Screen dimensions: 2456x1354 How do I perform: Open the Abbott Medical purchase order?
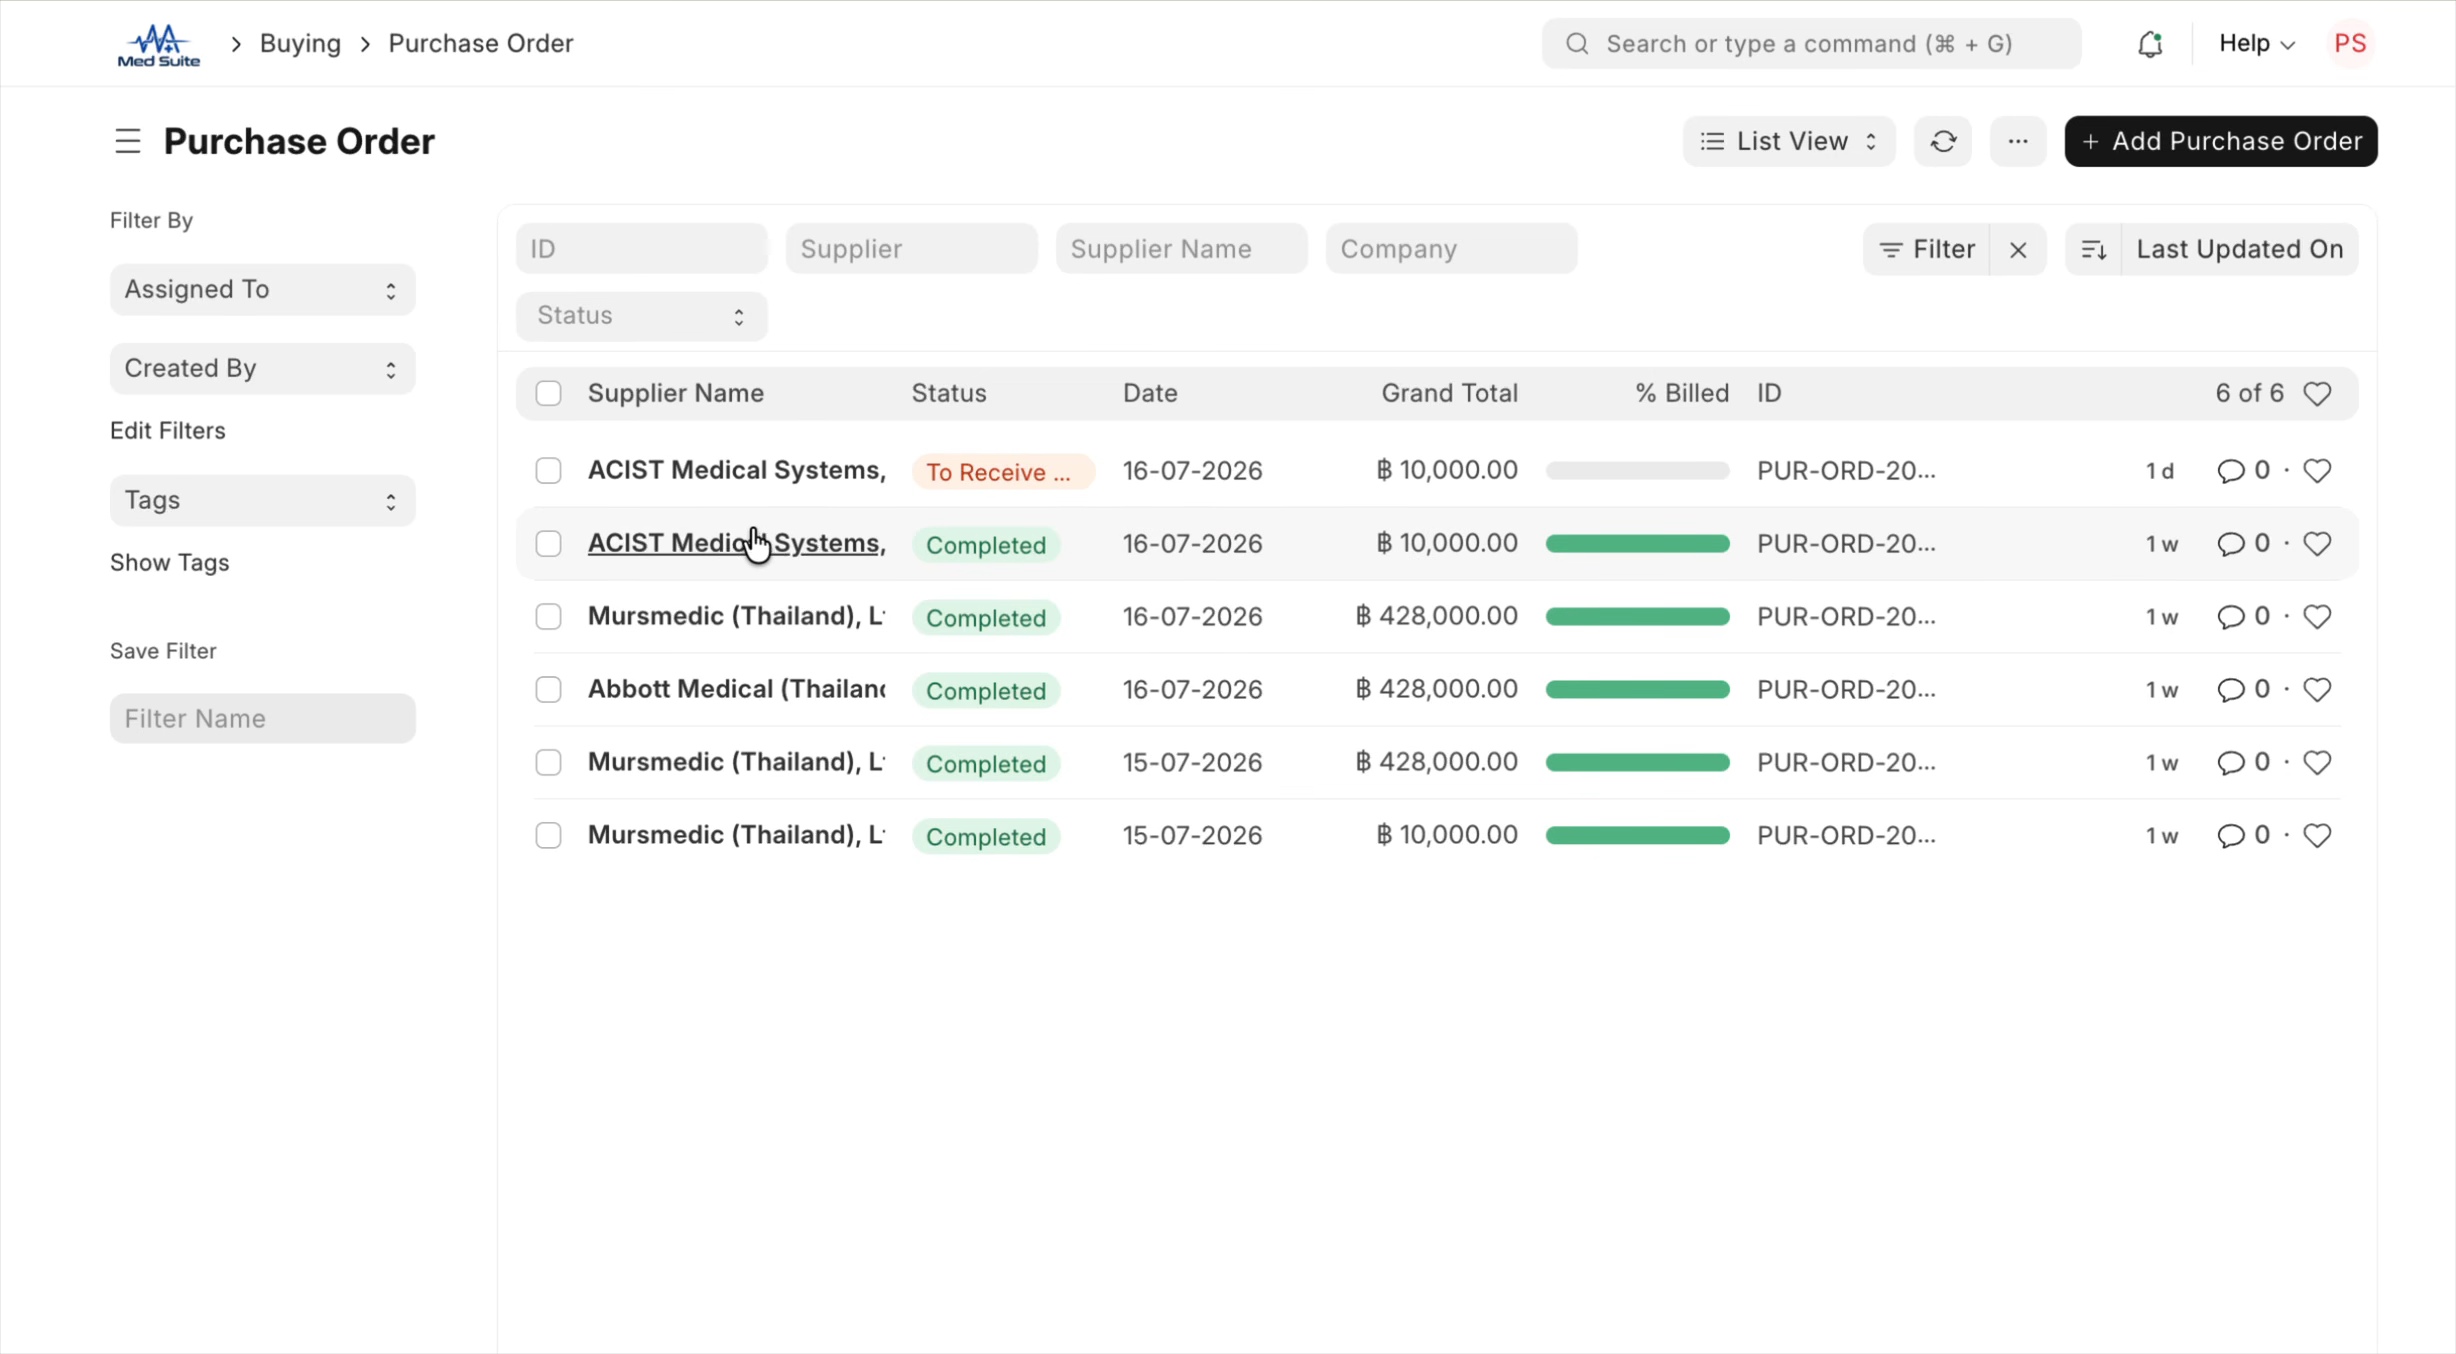[x=736, y=689]
